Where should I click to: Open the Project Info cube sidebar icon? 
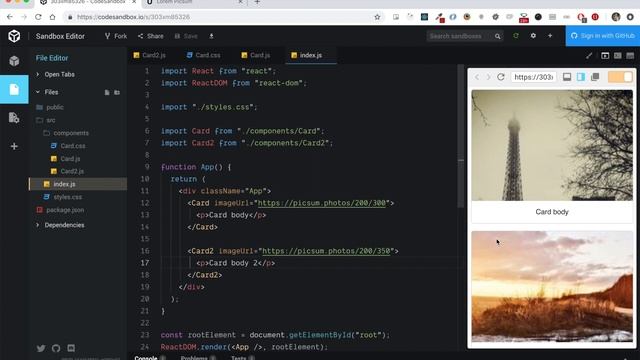[x=14, y=61]
